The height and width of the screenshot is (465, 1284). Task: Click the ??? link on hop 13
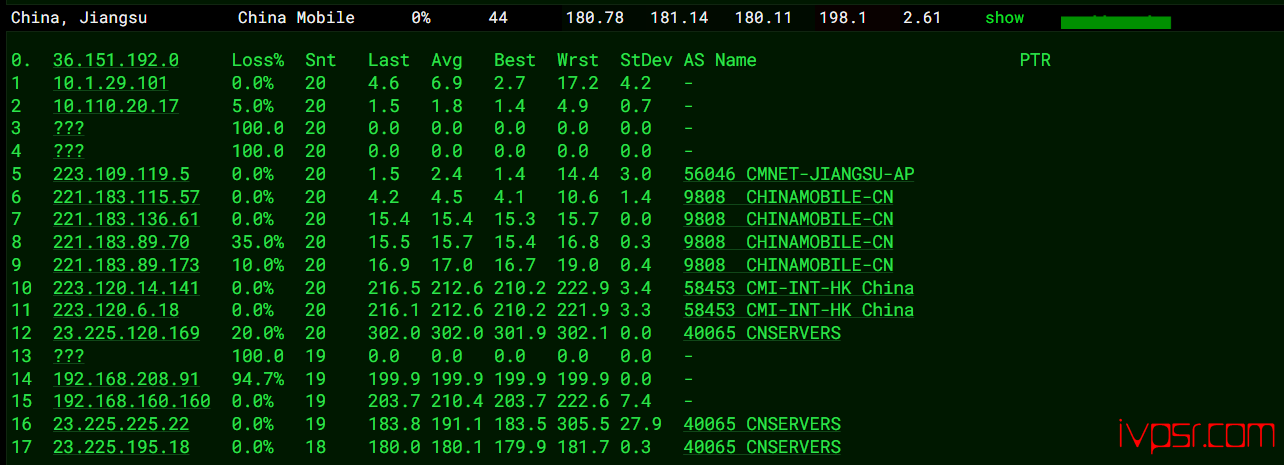click(x=68, y=356)
